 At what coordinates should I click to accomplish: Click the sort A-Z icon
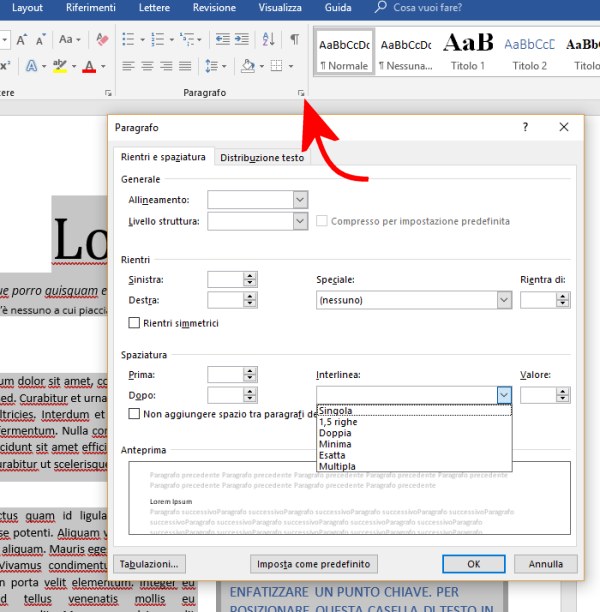click(268, 40)
